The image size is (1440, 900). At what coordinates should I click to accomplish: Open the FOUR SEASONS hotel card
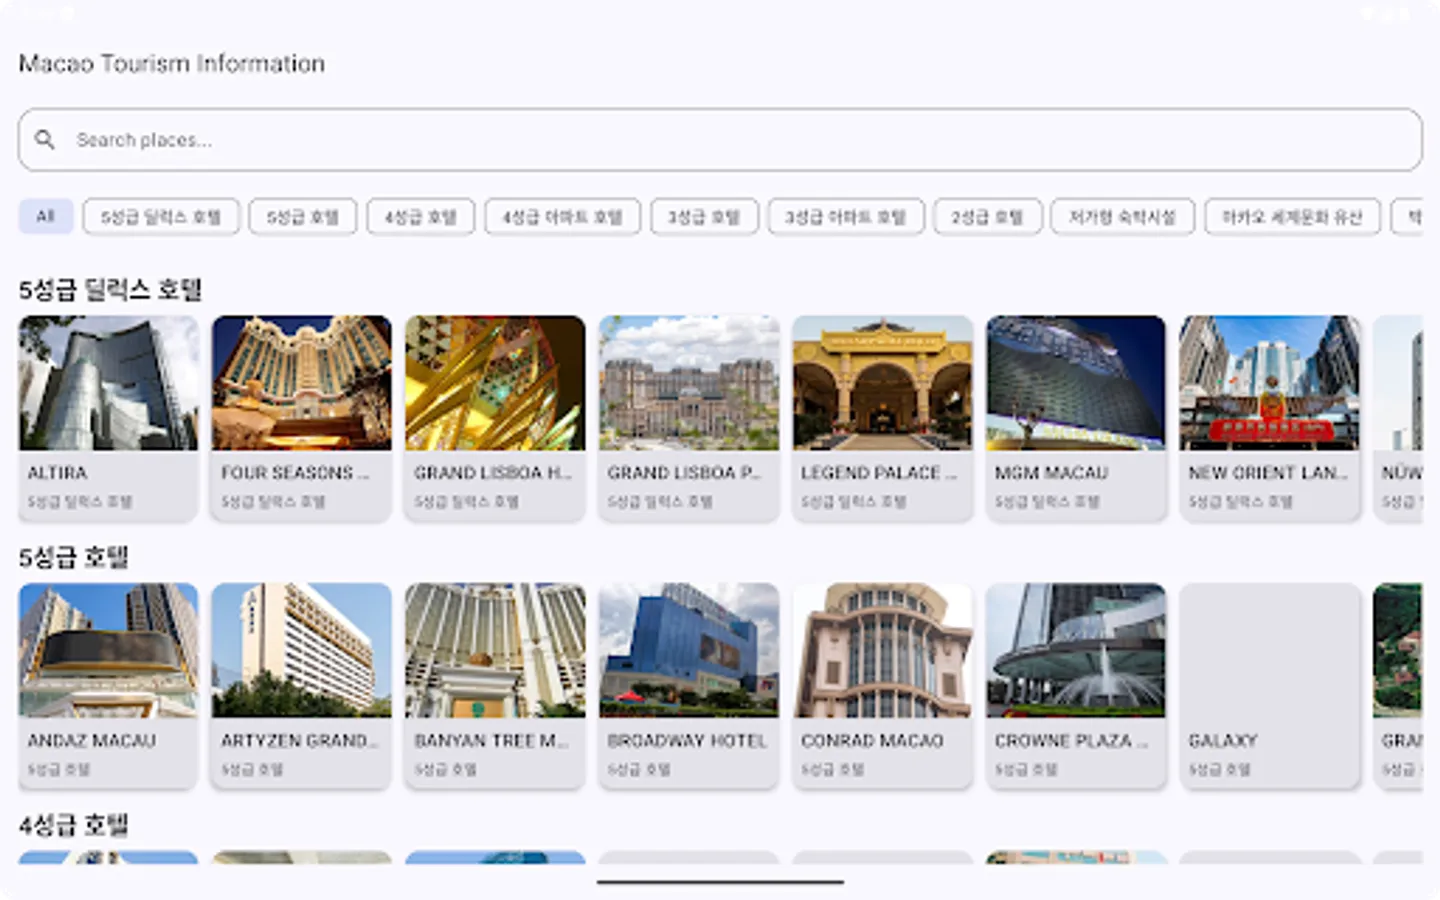click(x=301, y=417)
